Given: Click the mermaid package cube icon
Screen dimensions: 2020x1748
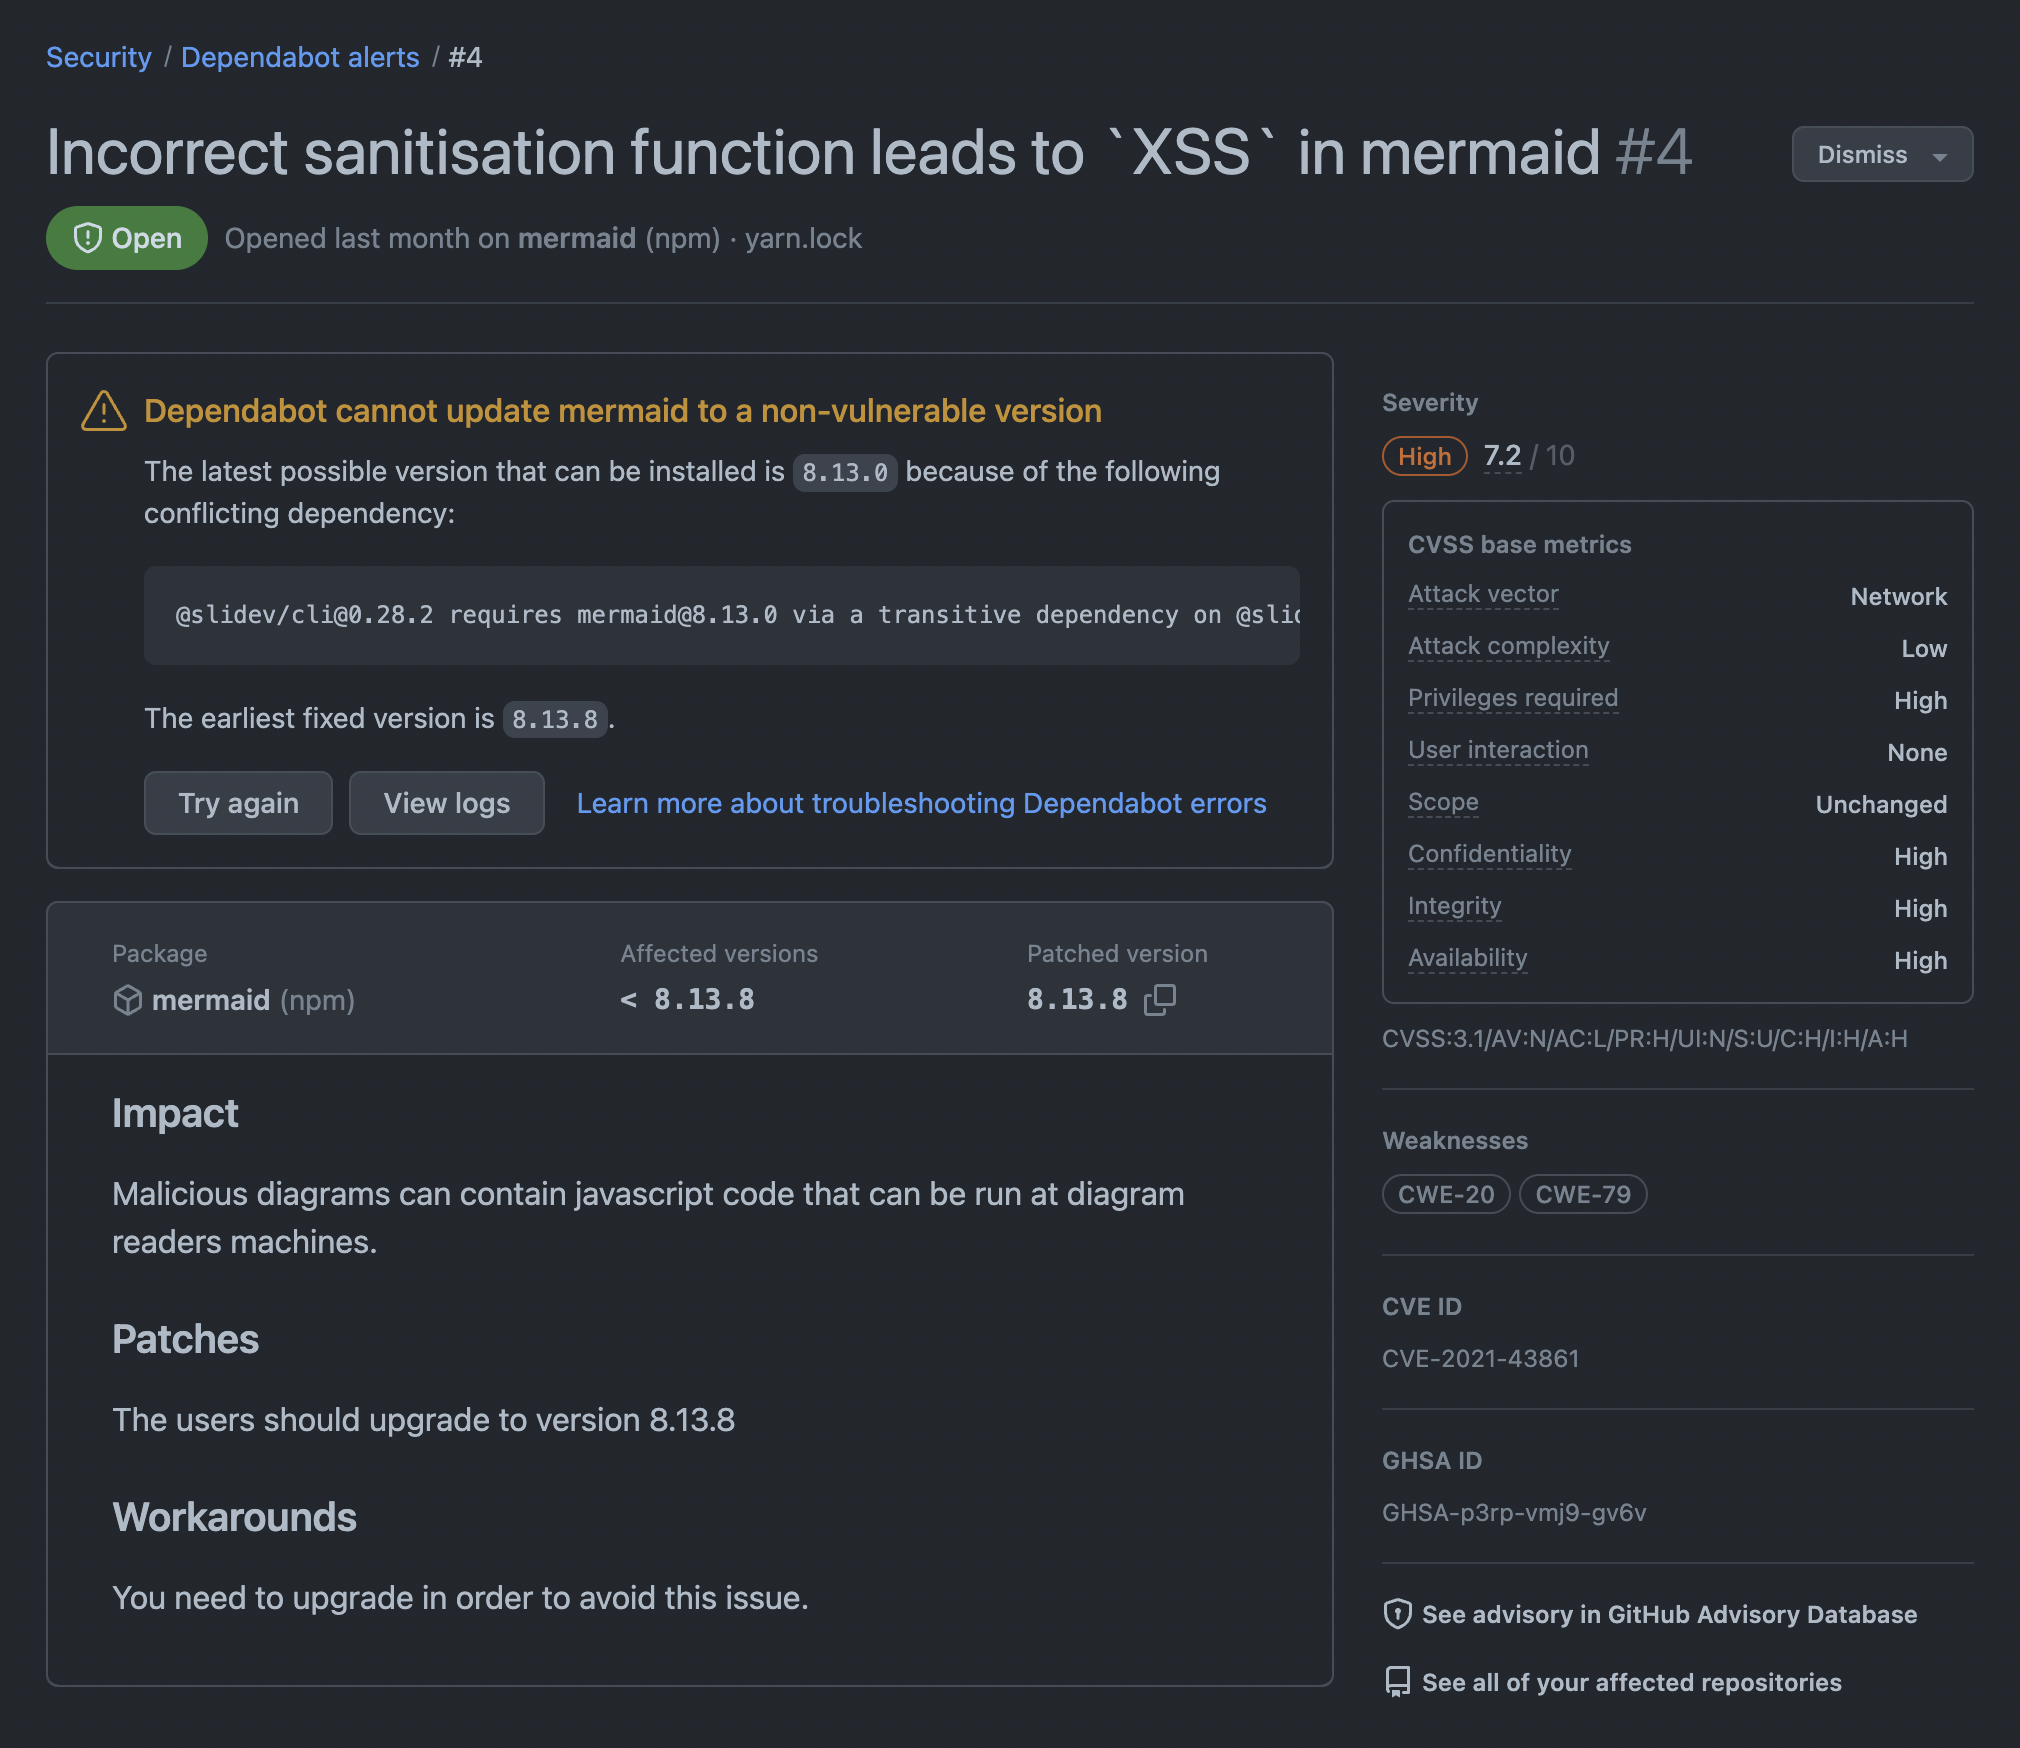Looking at the screenshot, I should pyautogui.click(x=128, y=1000).
